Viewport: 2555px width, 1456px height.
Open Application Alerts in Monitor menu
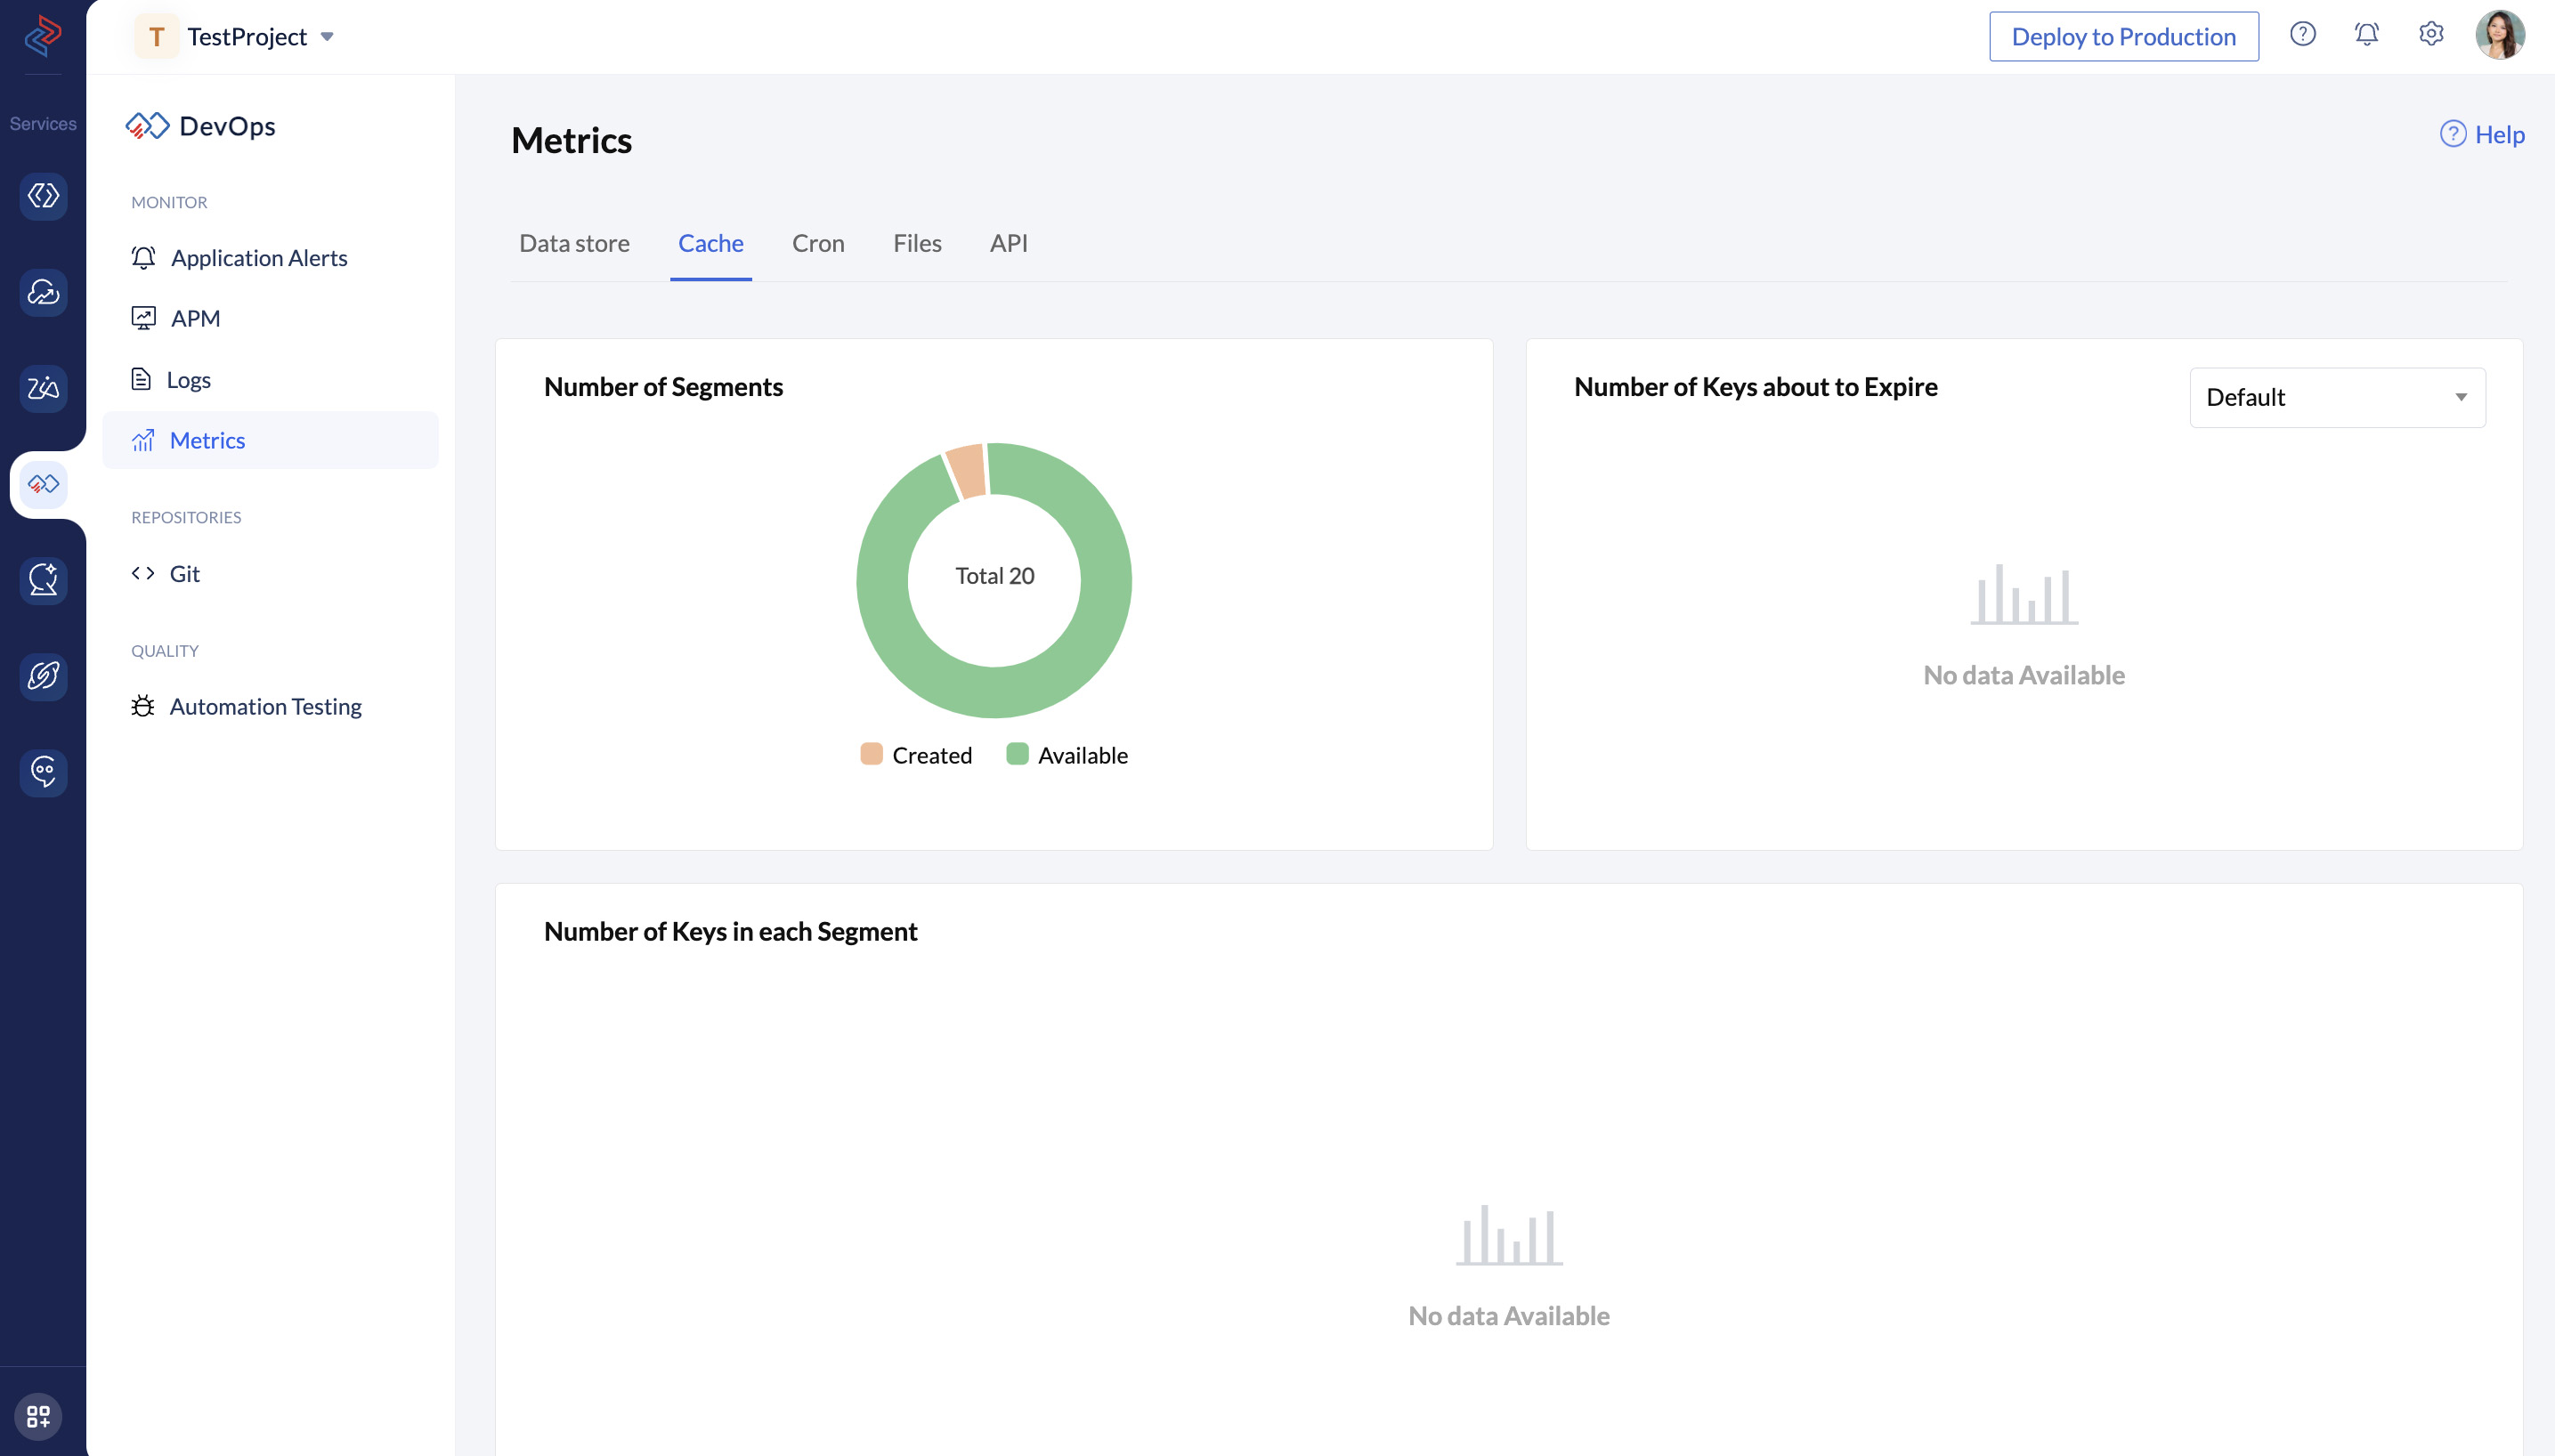pyautogui.click(x=259, y=258)
